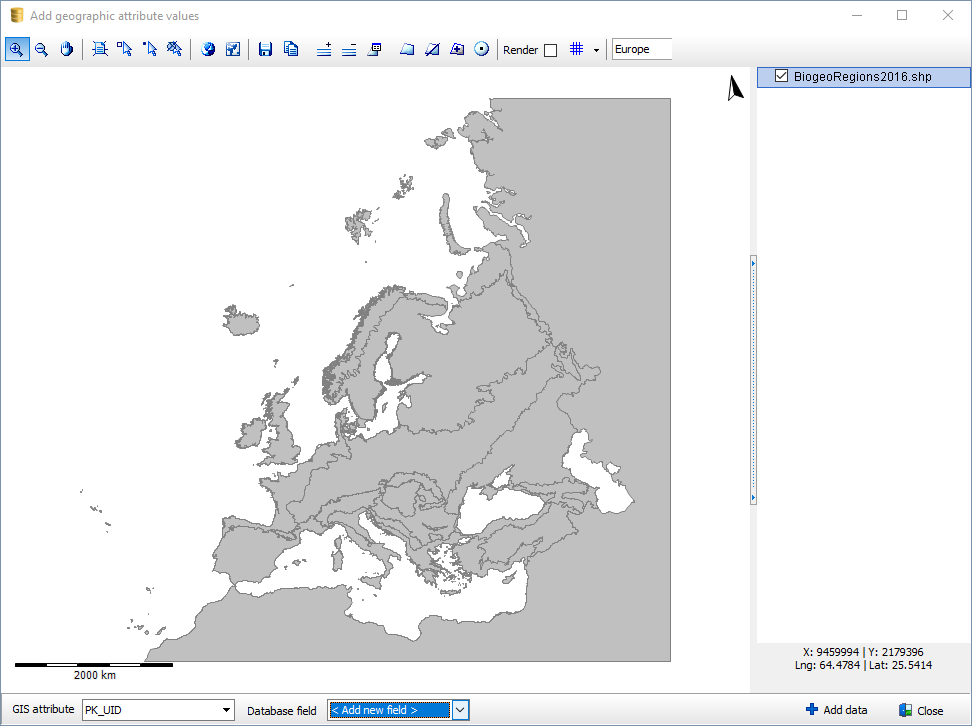The image size is (972, 726).
Task: Expand the Database field combo box
Action: (x=461, y=710)
